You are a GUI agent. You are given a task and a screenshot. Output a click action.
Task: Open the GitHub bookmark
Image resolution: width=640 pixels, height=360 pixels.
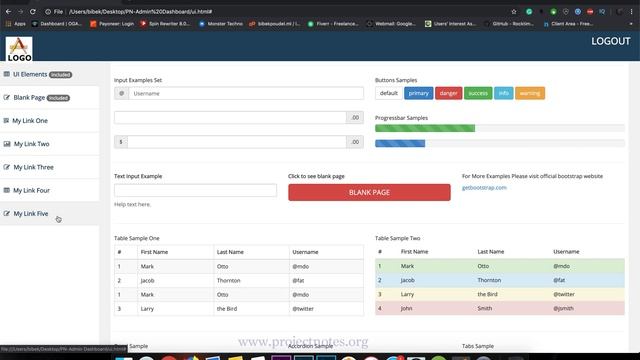click(x=509, y=24)
